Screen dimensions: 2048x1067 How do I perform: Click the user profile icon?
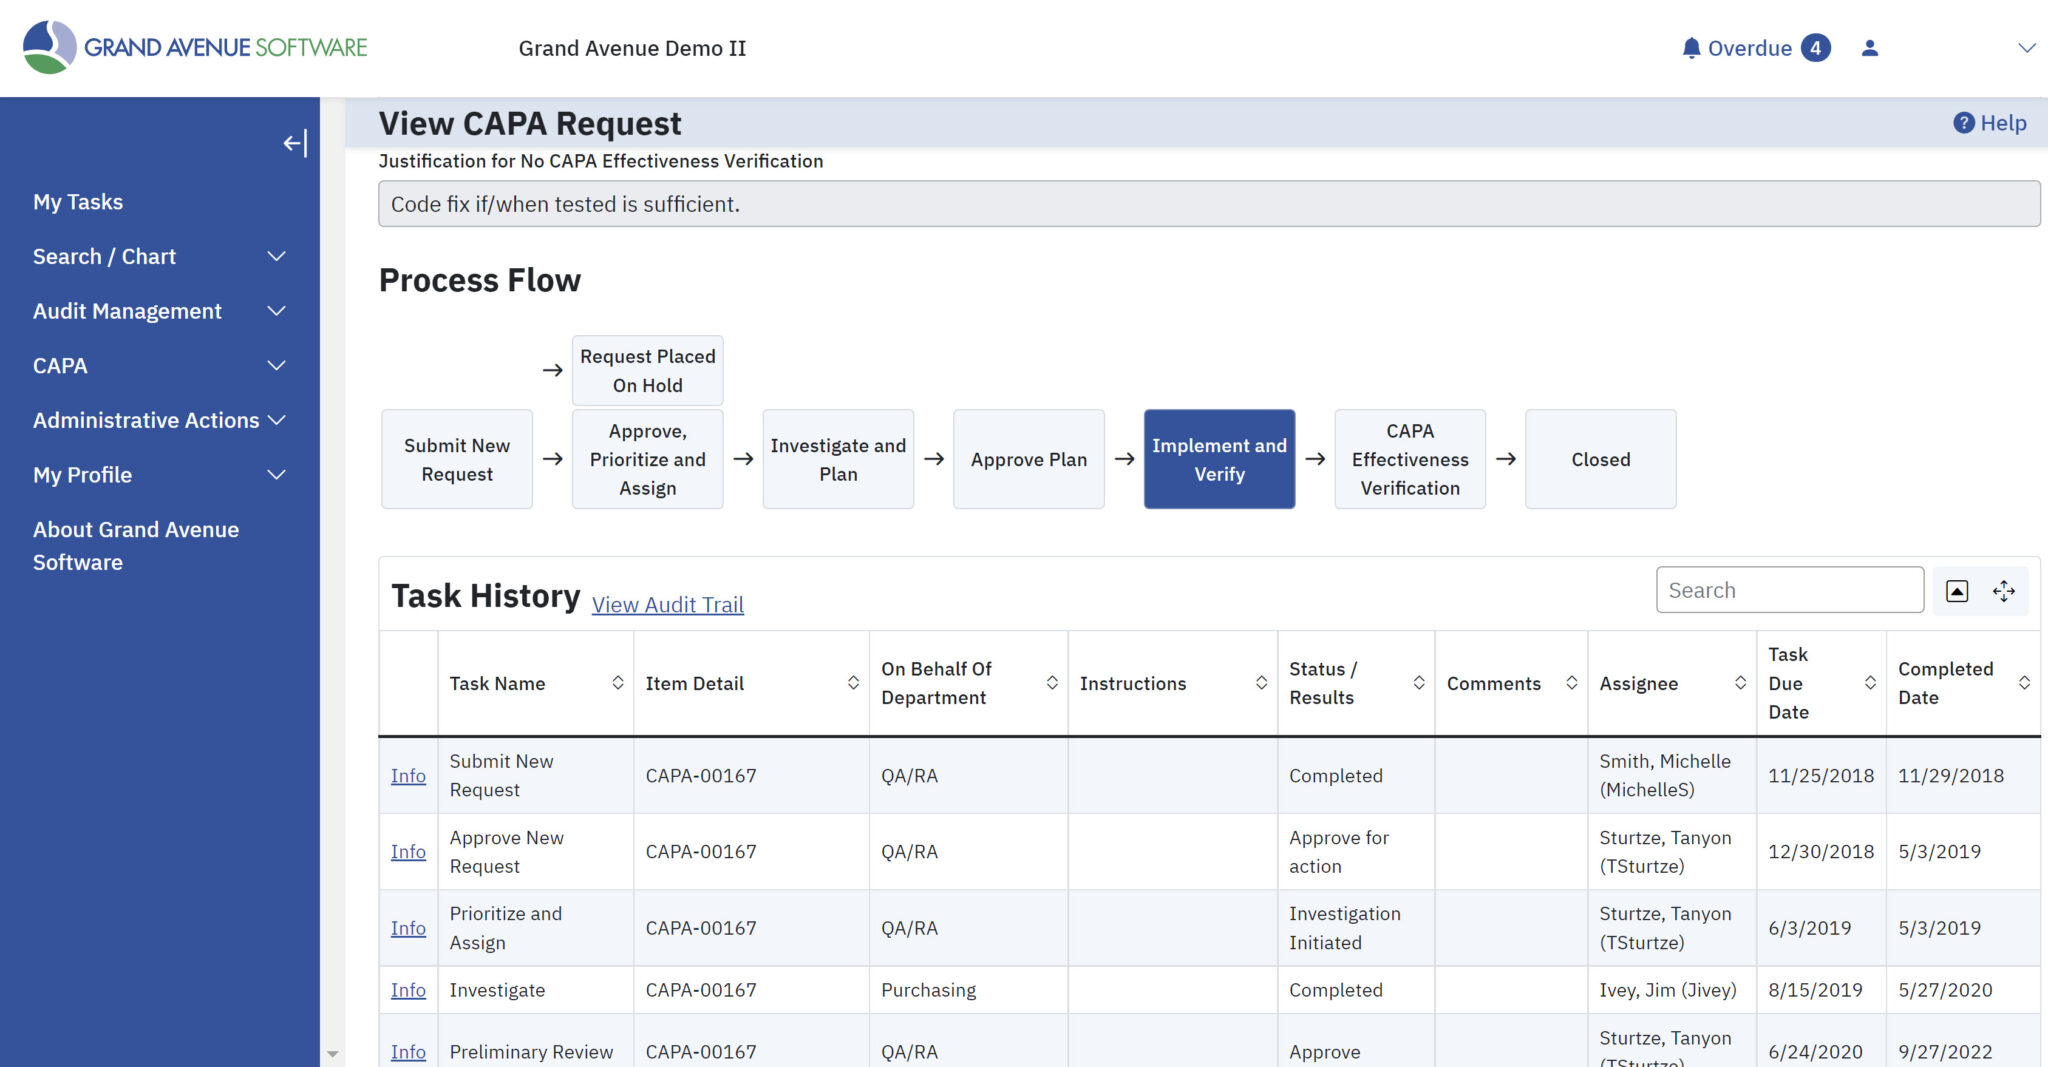pos(1870,47)
